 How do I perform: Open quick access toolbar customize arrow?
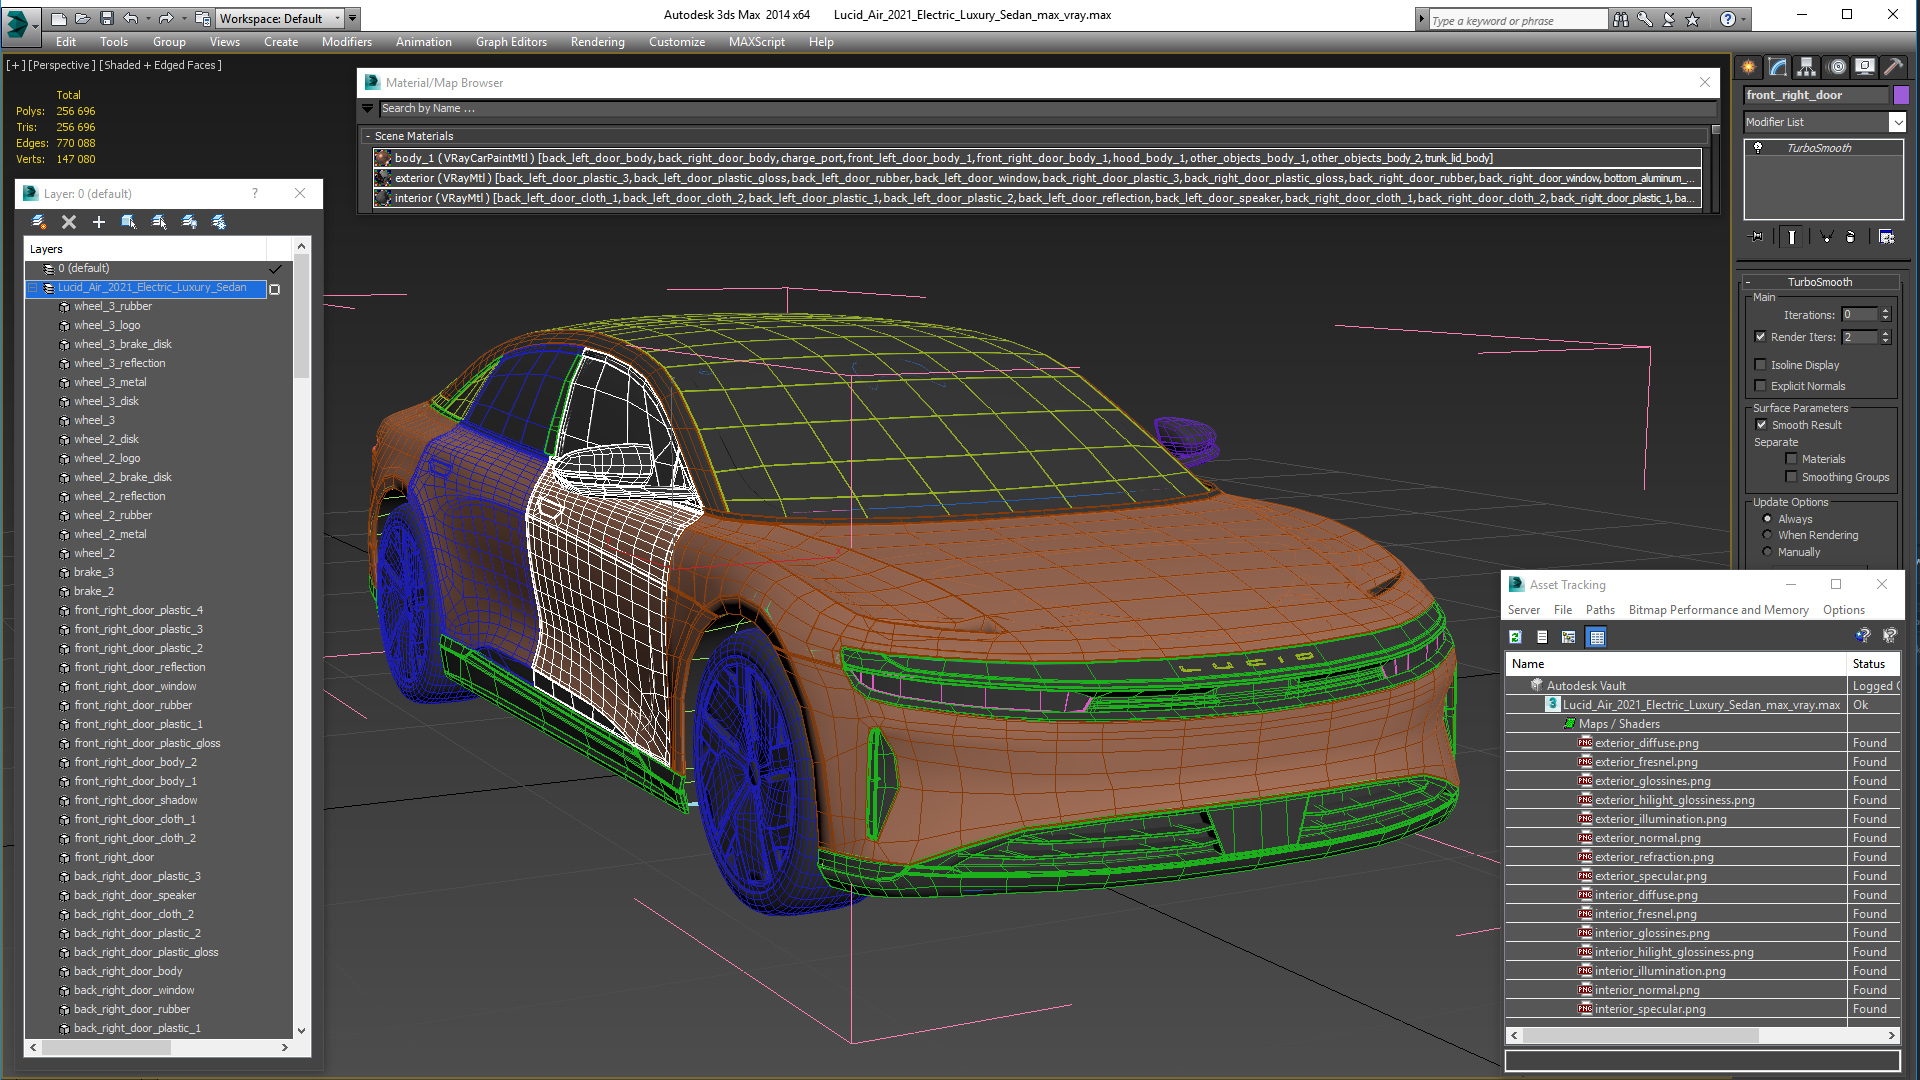(x=352, y=18)
